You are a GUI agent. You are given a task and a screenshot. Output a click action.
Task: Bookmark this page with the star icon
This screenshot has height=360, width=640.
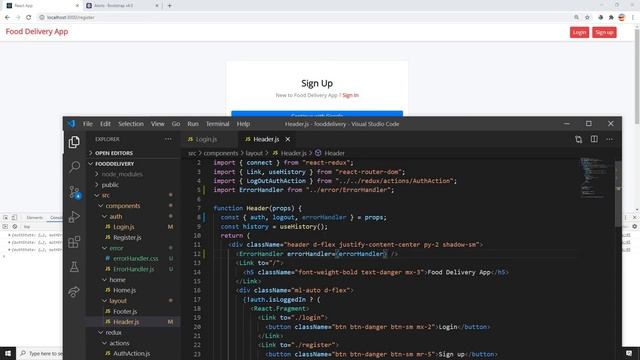(587, 17)
